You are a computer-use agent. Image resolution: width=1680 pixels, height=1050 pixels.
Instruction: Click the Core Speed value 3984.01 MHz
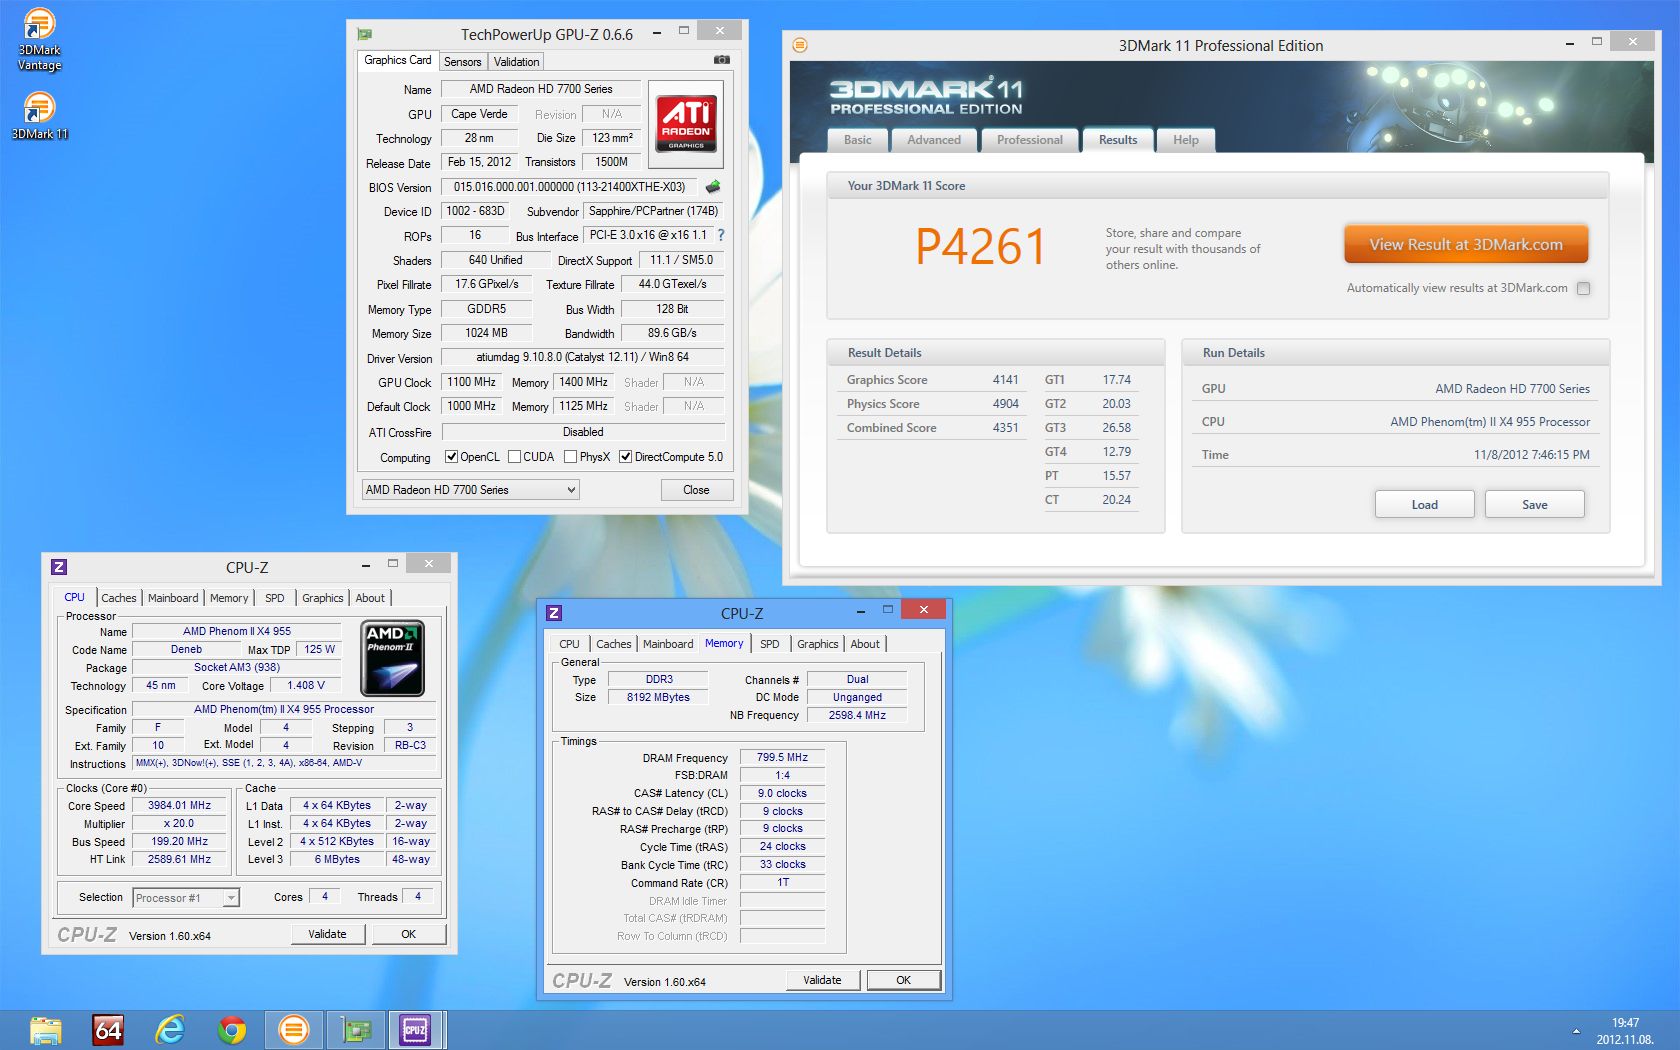pos(180,806)
